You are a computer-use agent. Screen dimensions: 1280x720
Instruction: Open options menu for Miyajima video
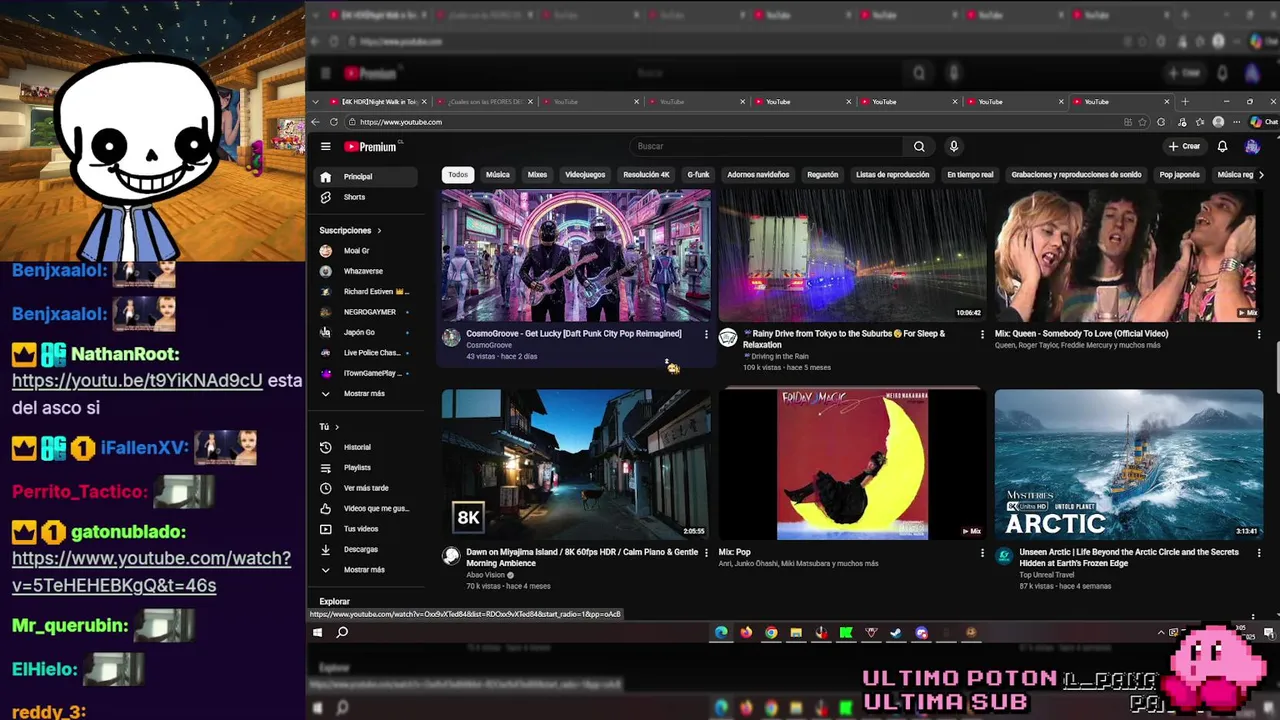pos(706,552)
